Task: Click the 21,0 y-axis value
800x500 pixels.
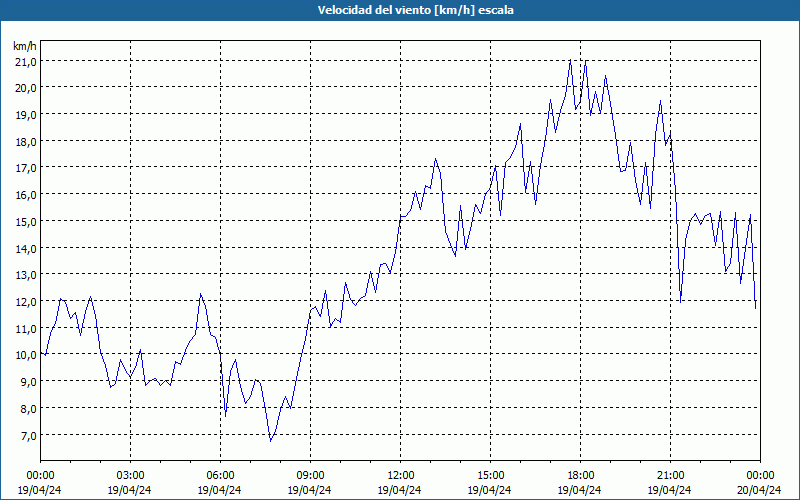Action: click(x=27, y=62)
